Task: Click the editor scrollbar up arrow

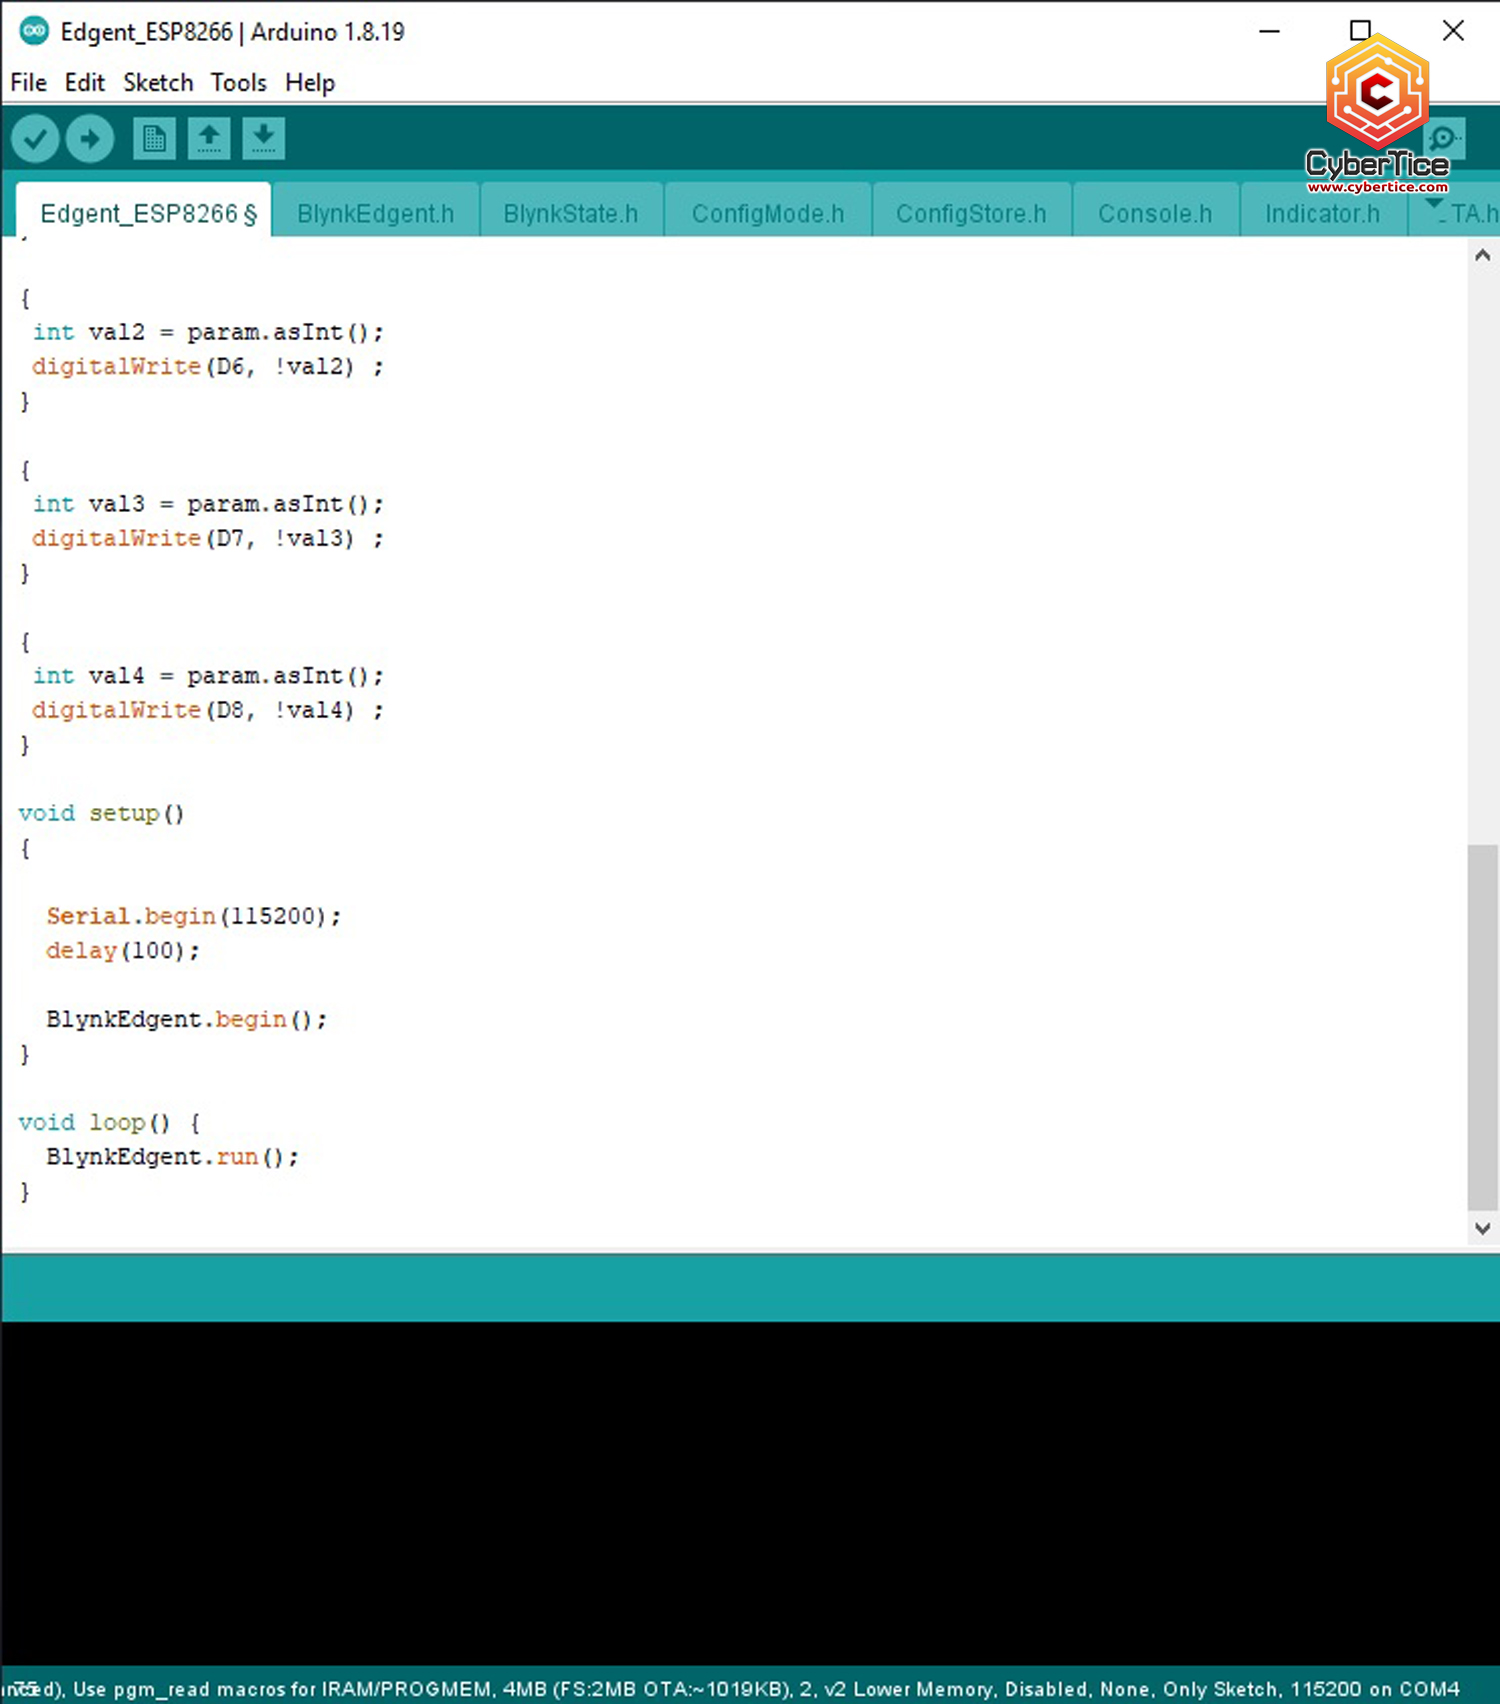Action: tap(1482, 256)
